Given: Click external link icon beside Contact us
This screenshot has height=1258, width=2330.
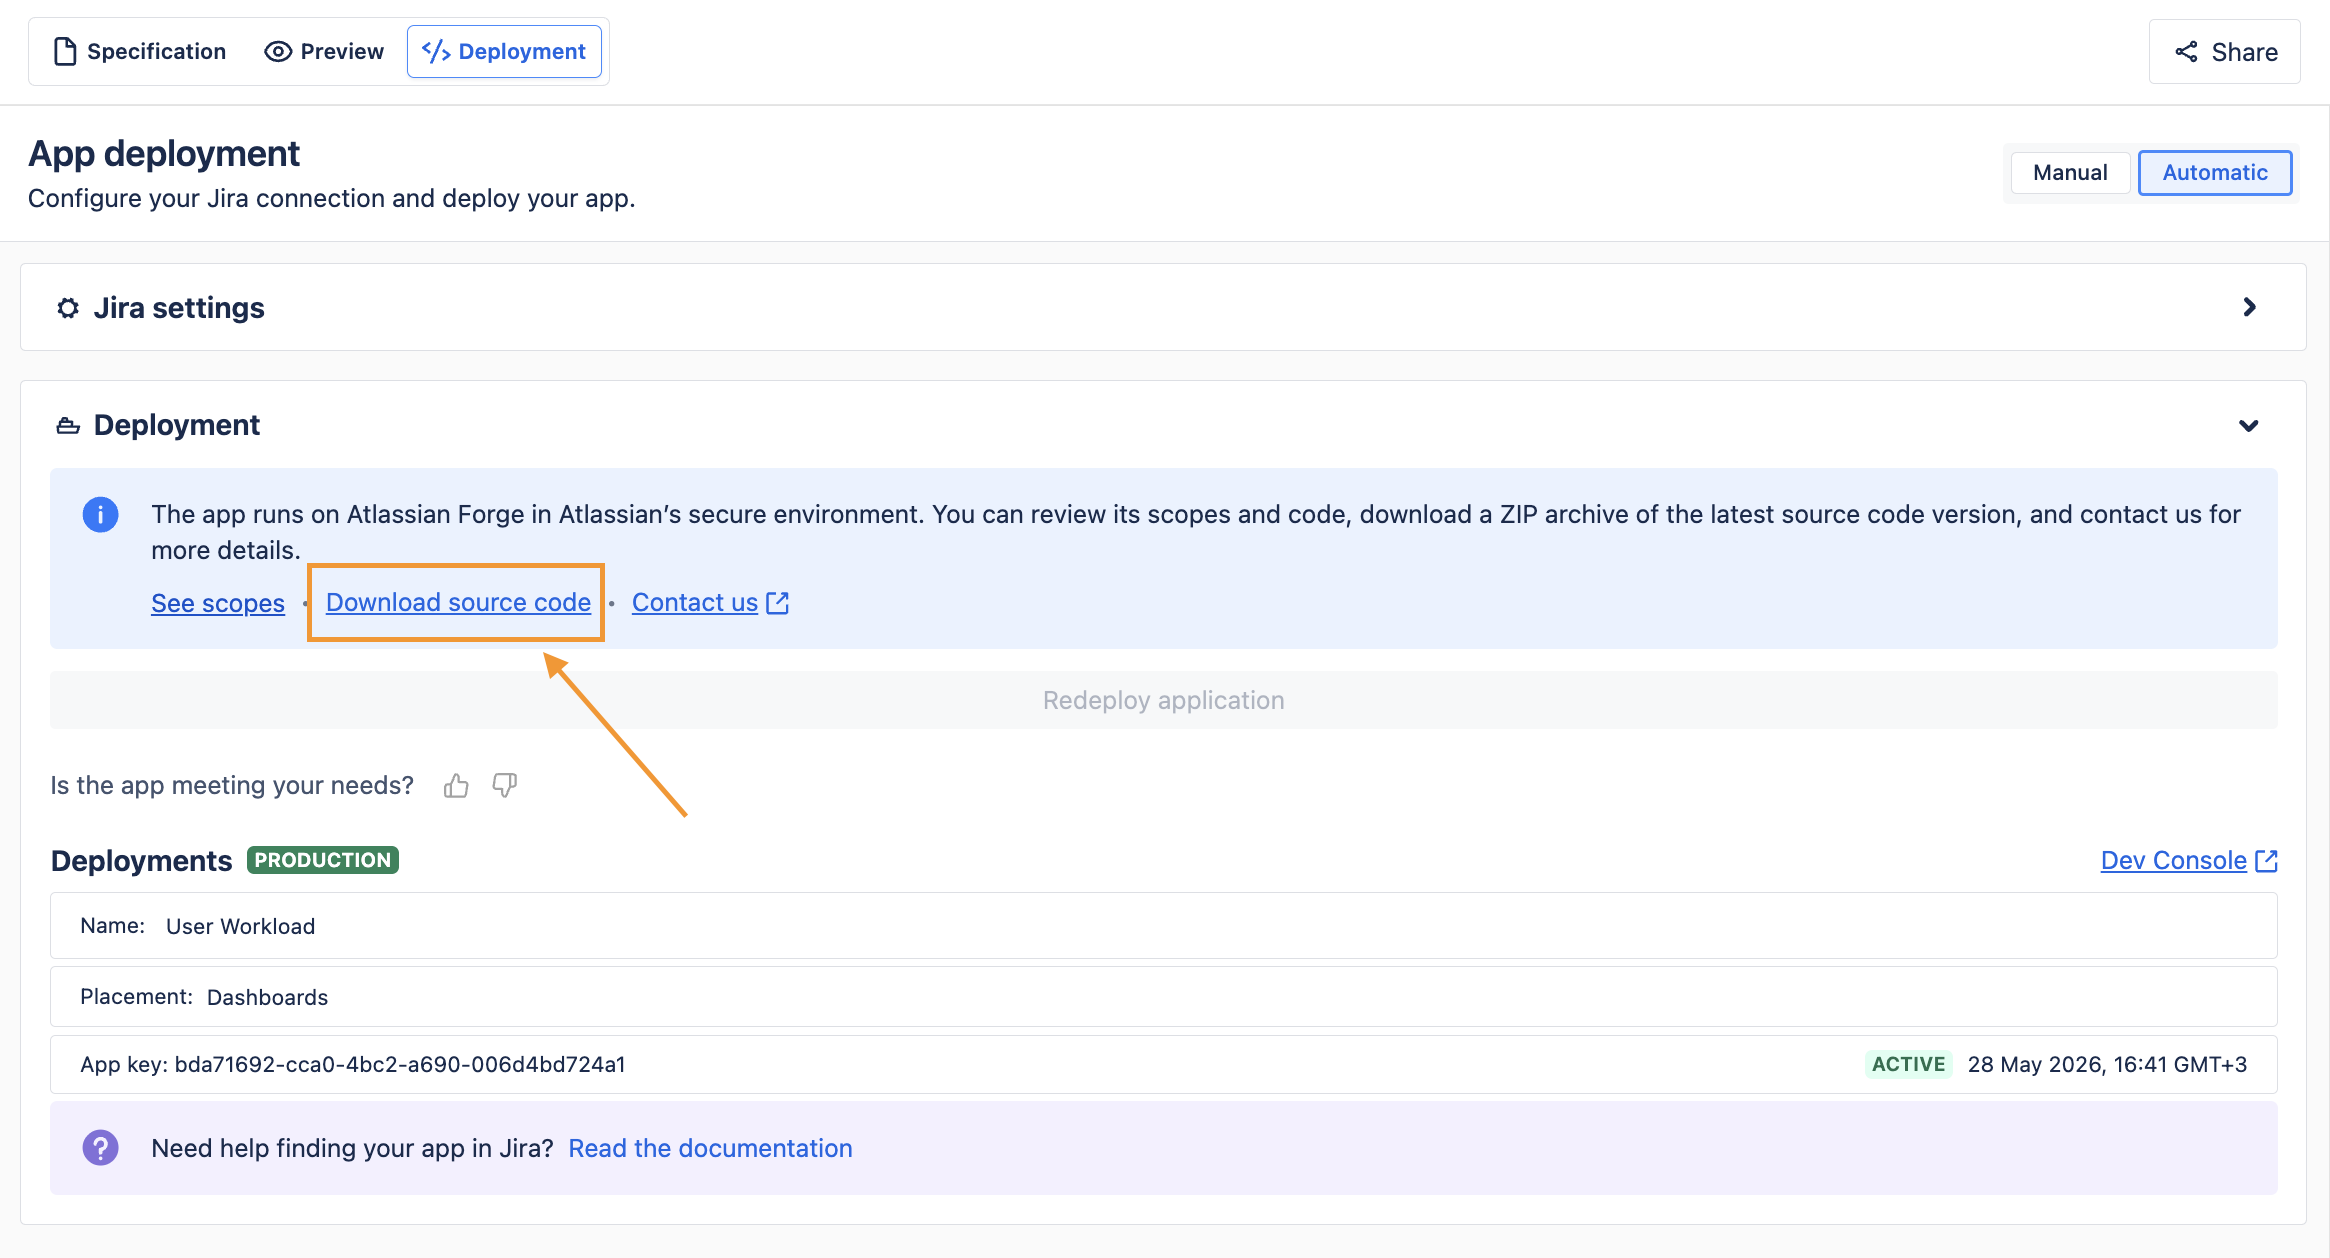Looking at the screenshot, I should point(778,603).
